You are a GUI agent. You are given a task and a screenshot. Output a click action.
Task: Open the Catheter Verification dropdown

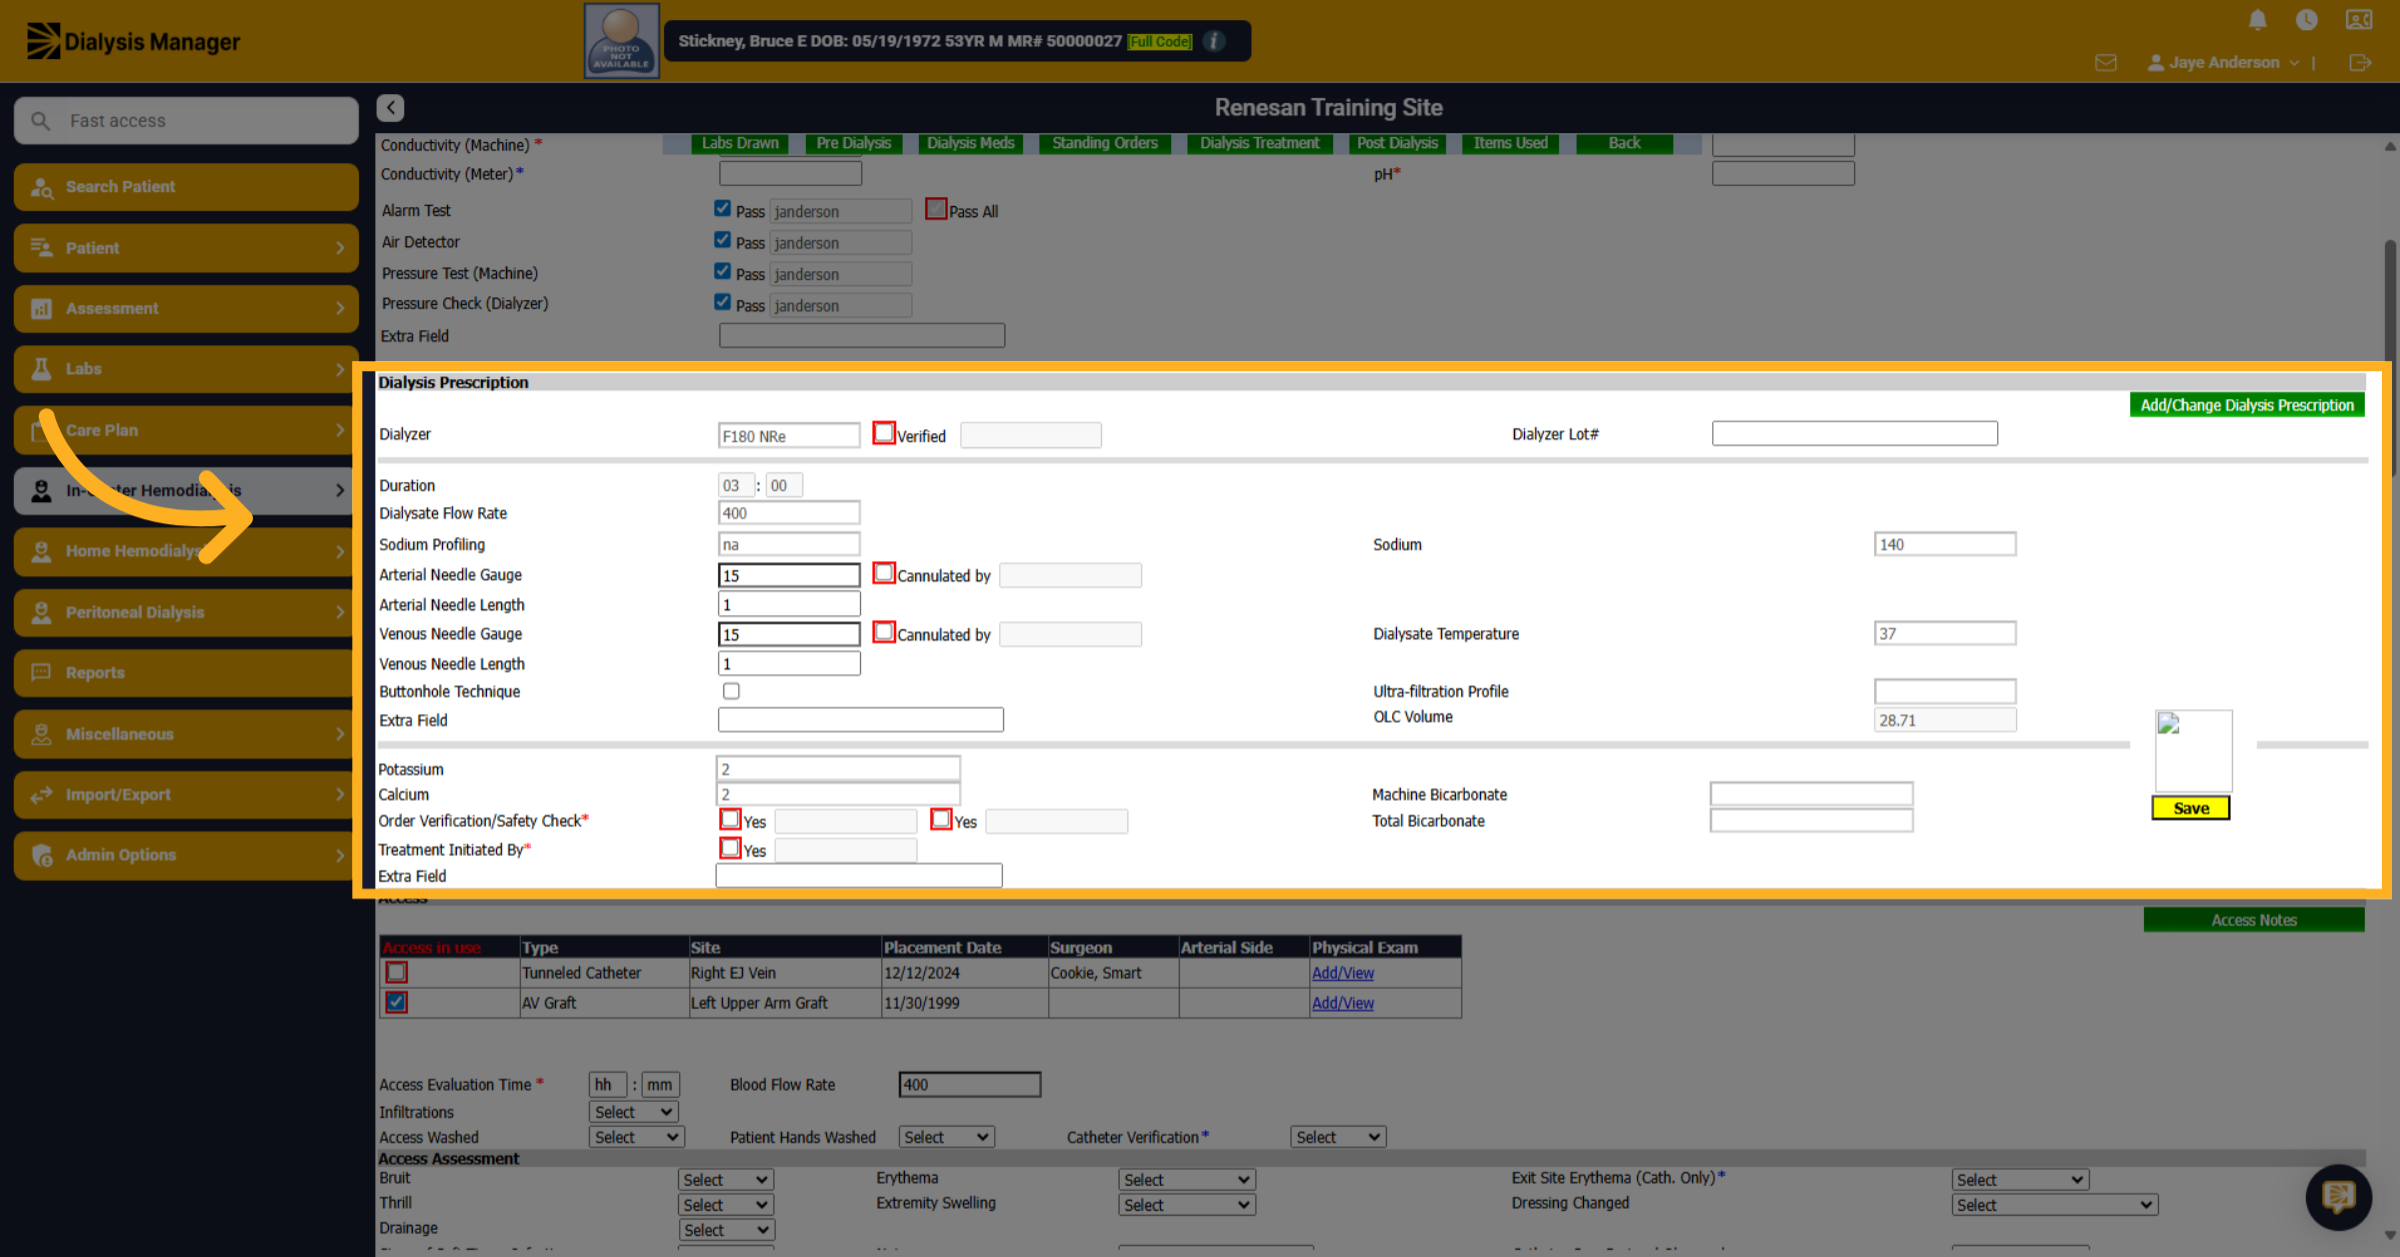pyautogui.click(x=1337, y=1137)
